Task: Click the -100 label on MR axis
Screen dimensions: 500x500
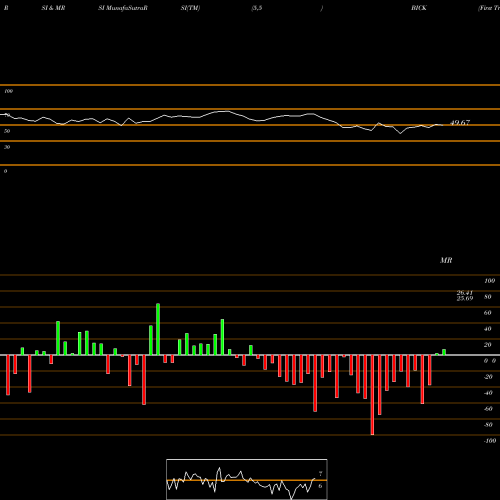Action: pos(490,441)
